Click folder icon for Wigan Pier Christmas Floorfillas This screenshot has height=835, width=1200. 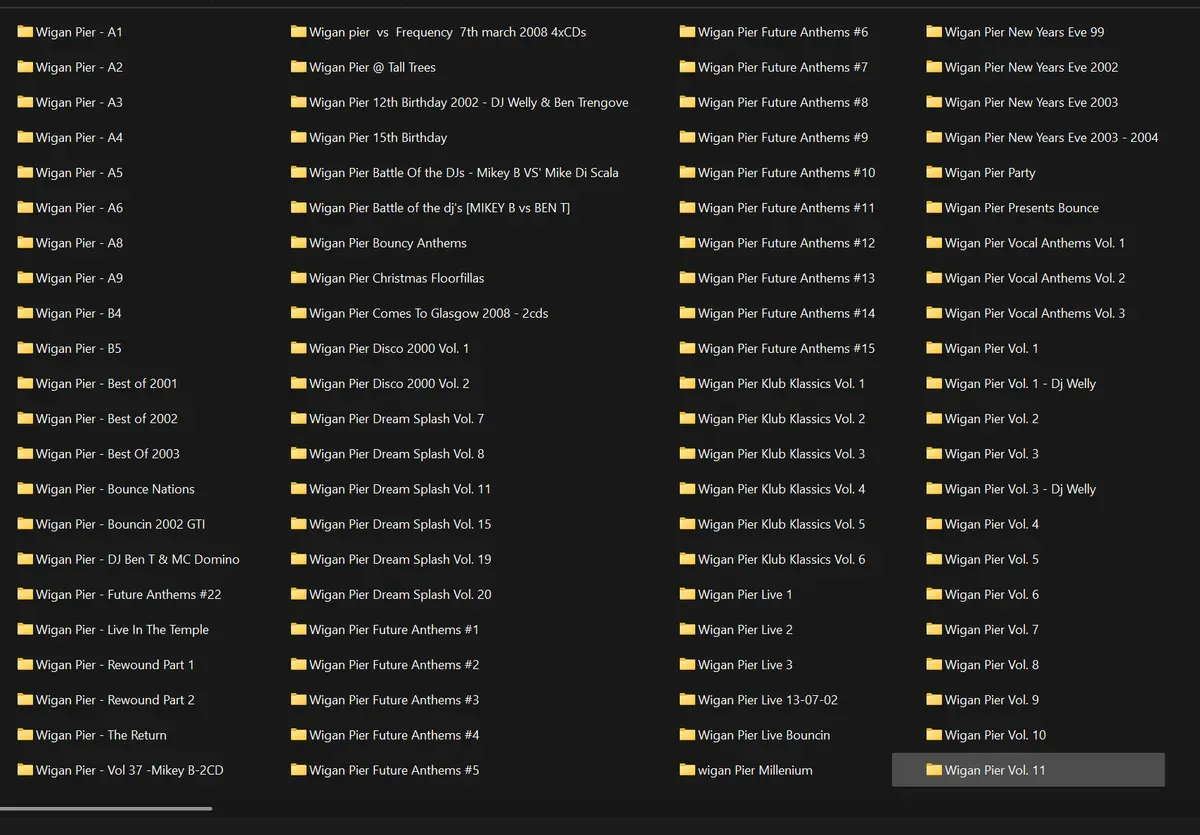click(x=298, y=278)
